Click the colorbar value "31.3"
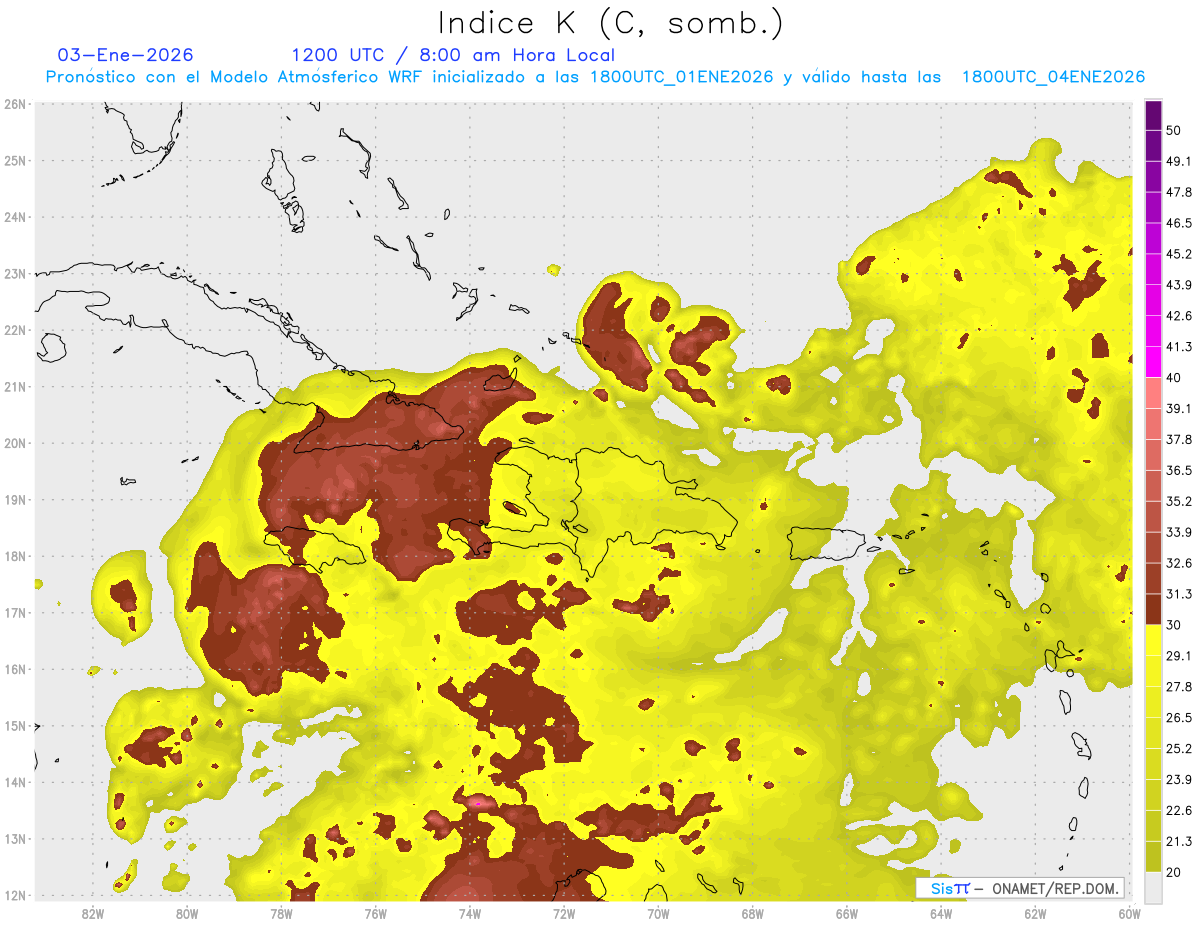 pyautogui.click(x=1178, y=594)
